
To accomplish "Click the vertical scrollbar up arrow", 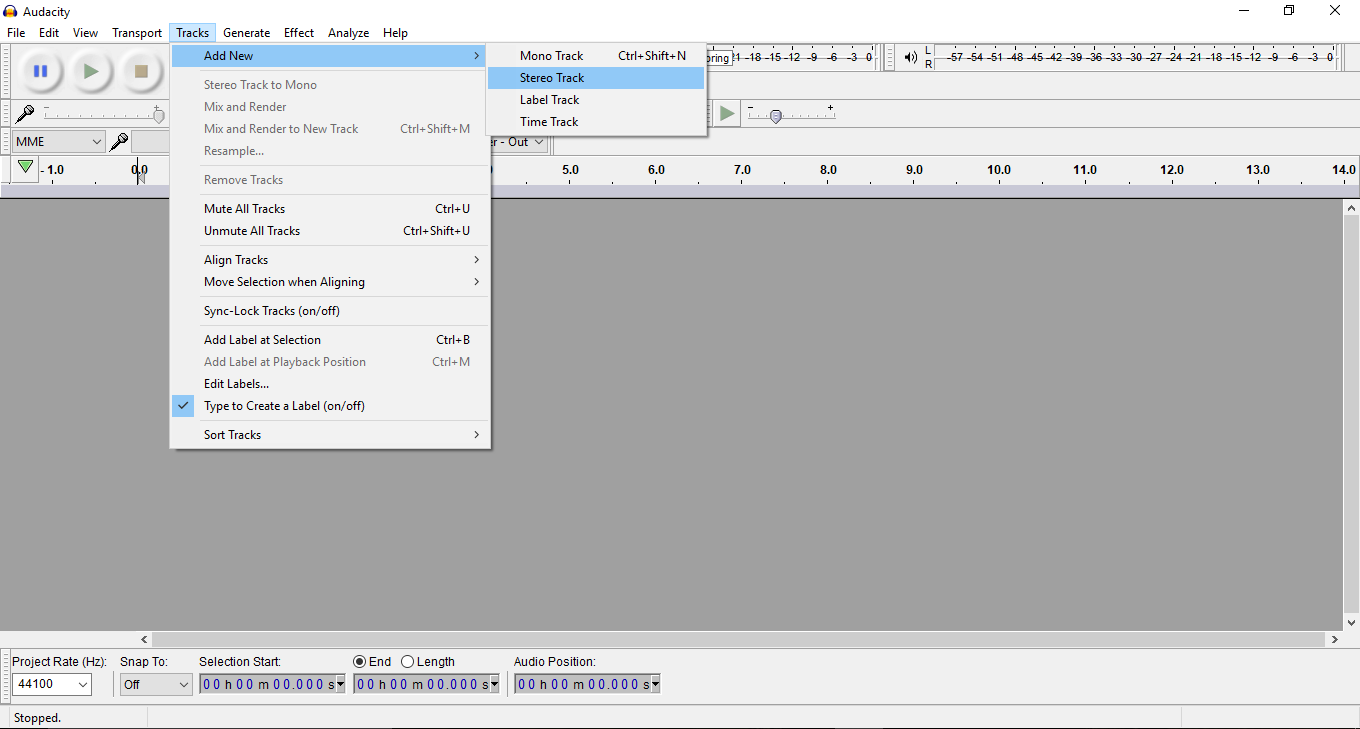I will click(x=1352, y=208).
